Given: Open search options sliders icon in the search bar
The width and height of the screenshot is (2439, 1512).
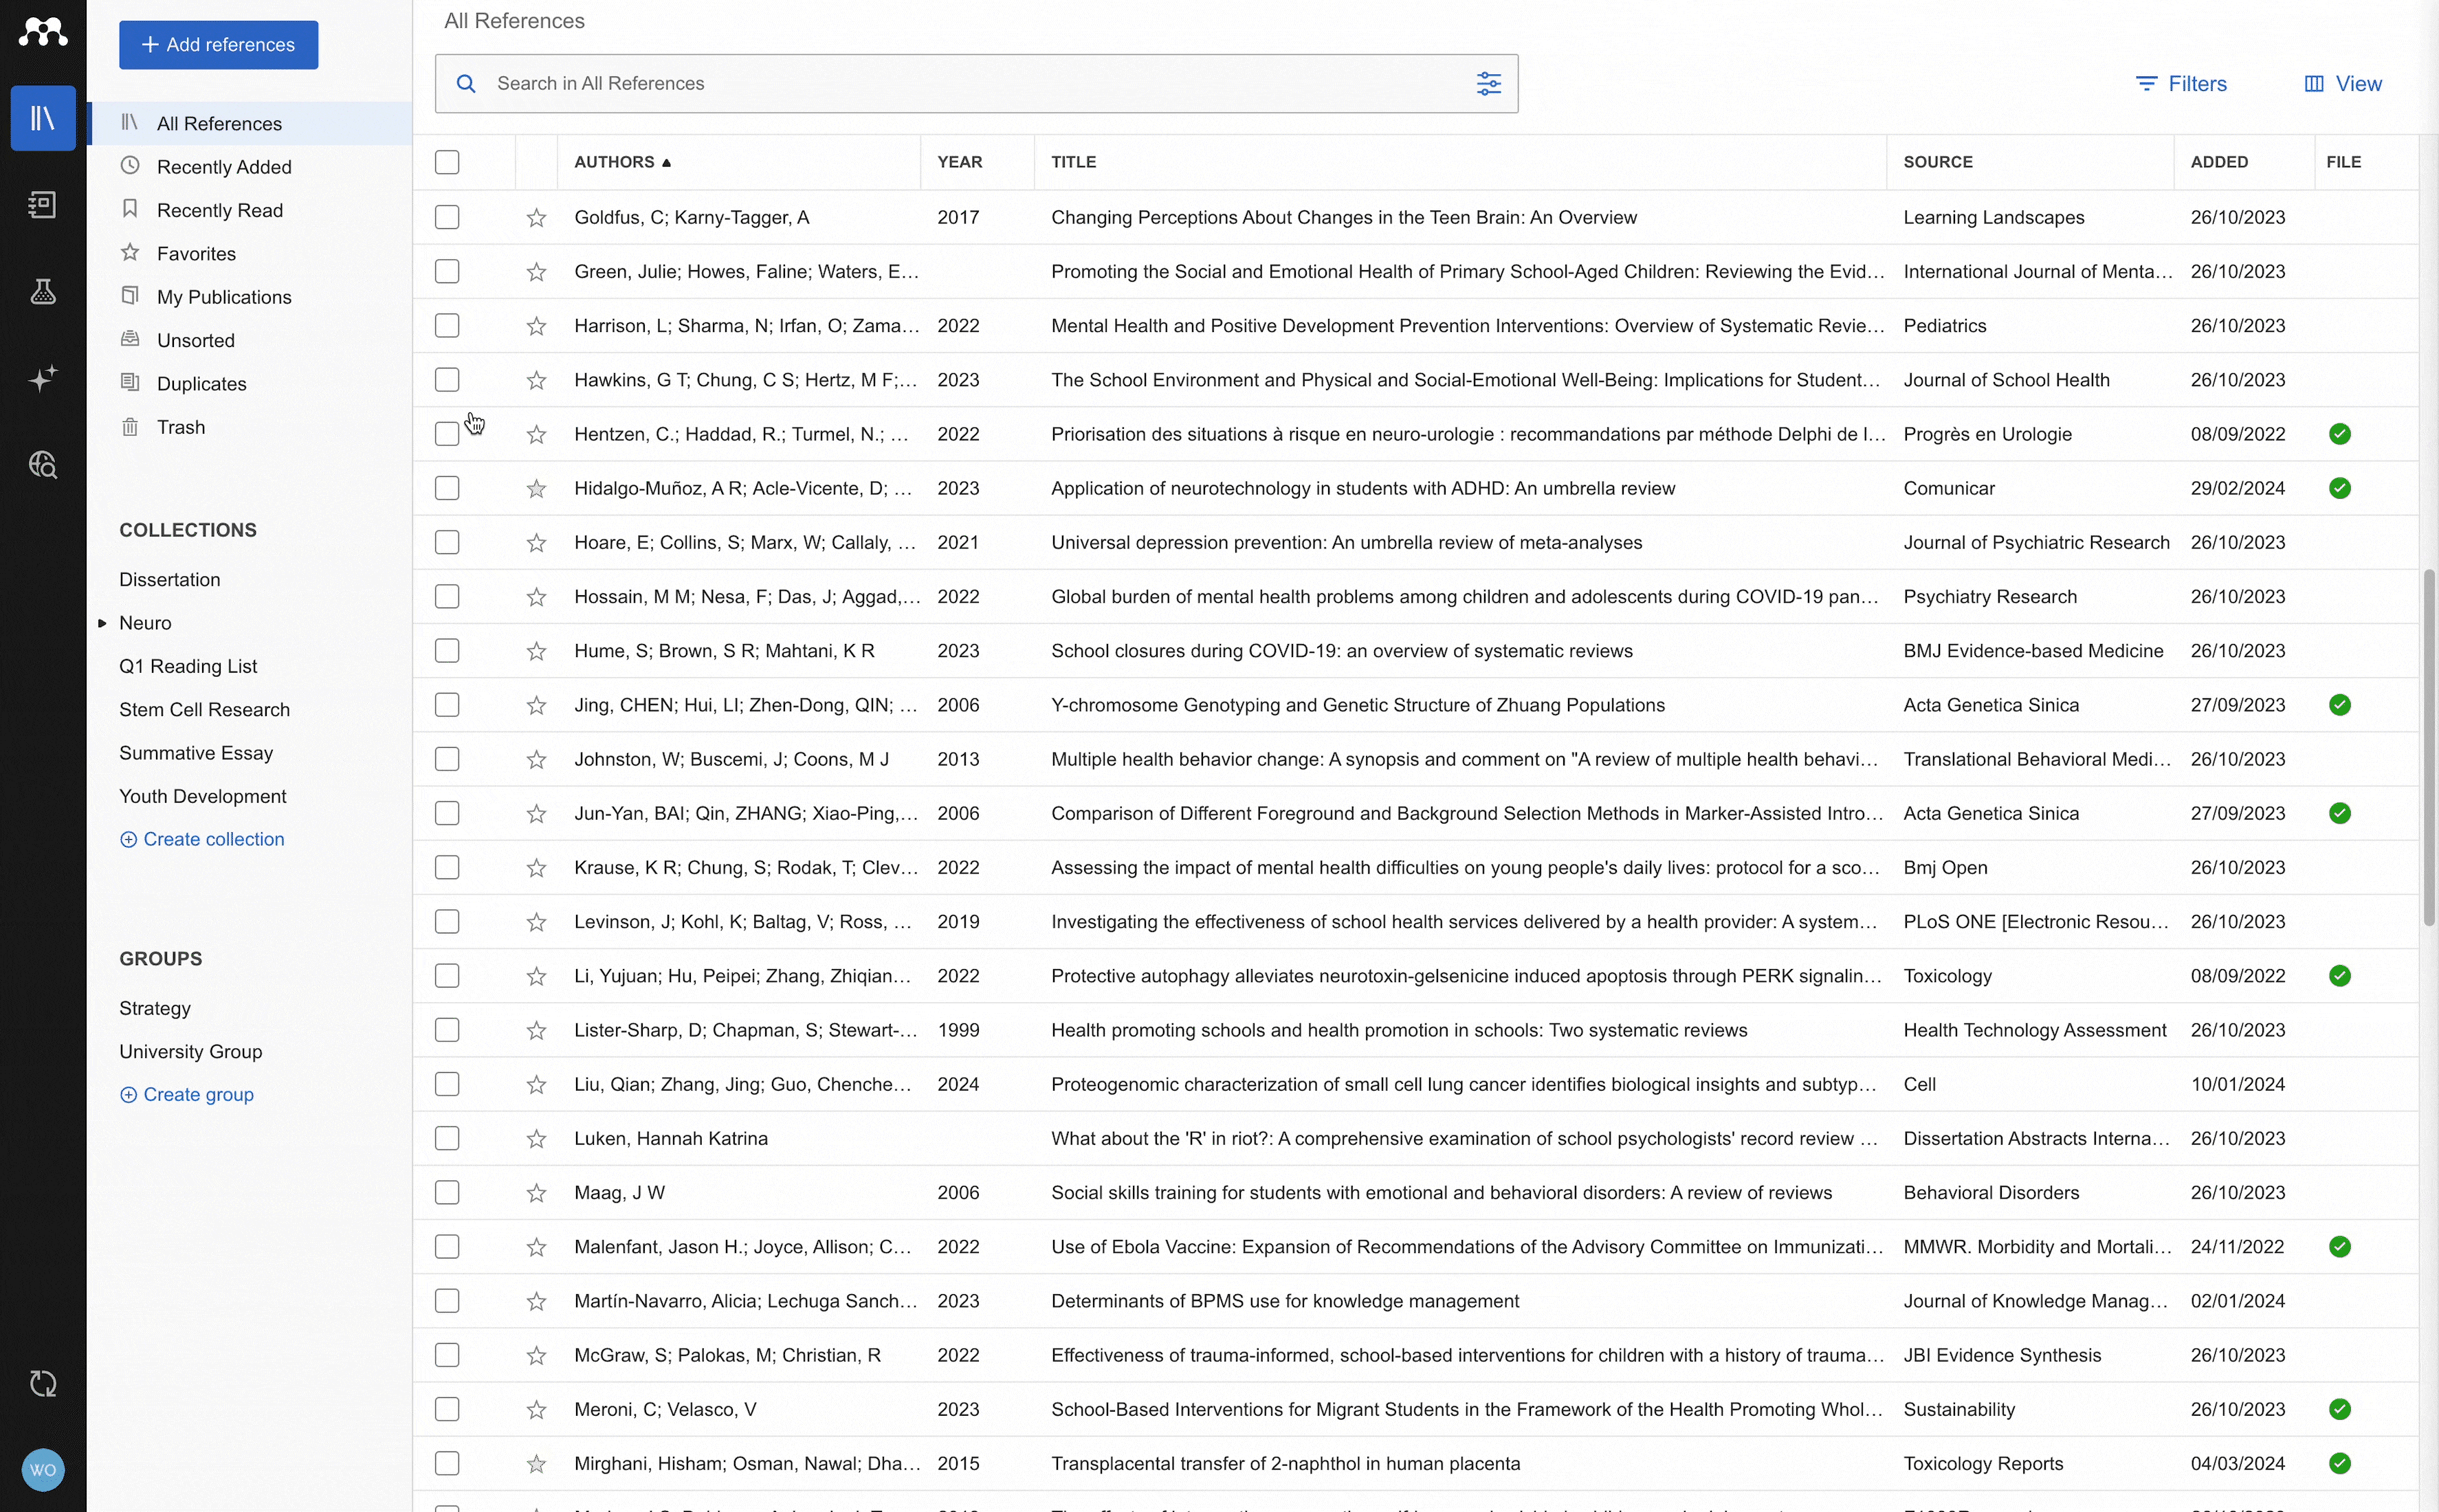Looking at the screenshot, I should pos(1488,84).
